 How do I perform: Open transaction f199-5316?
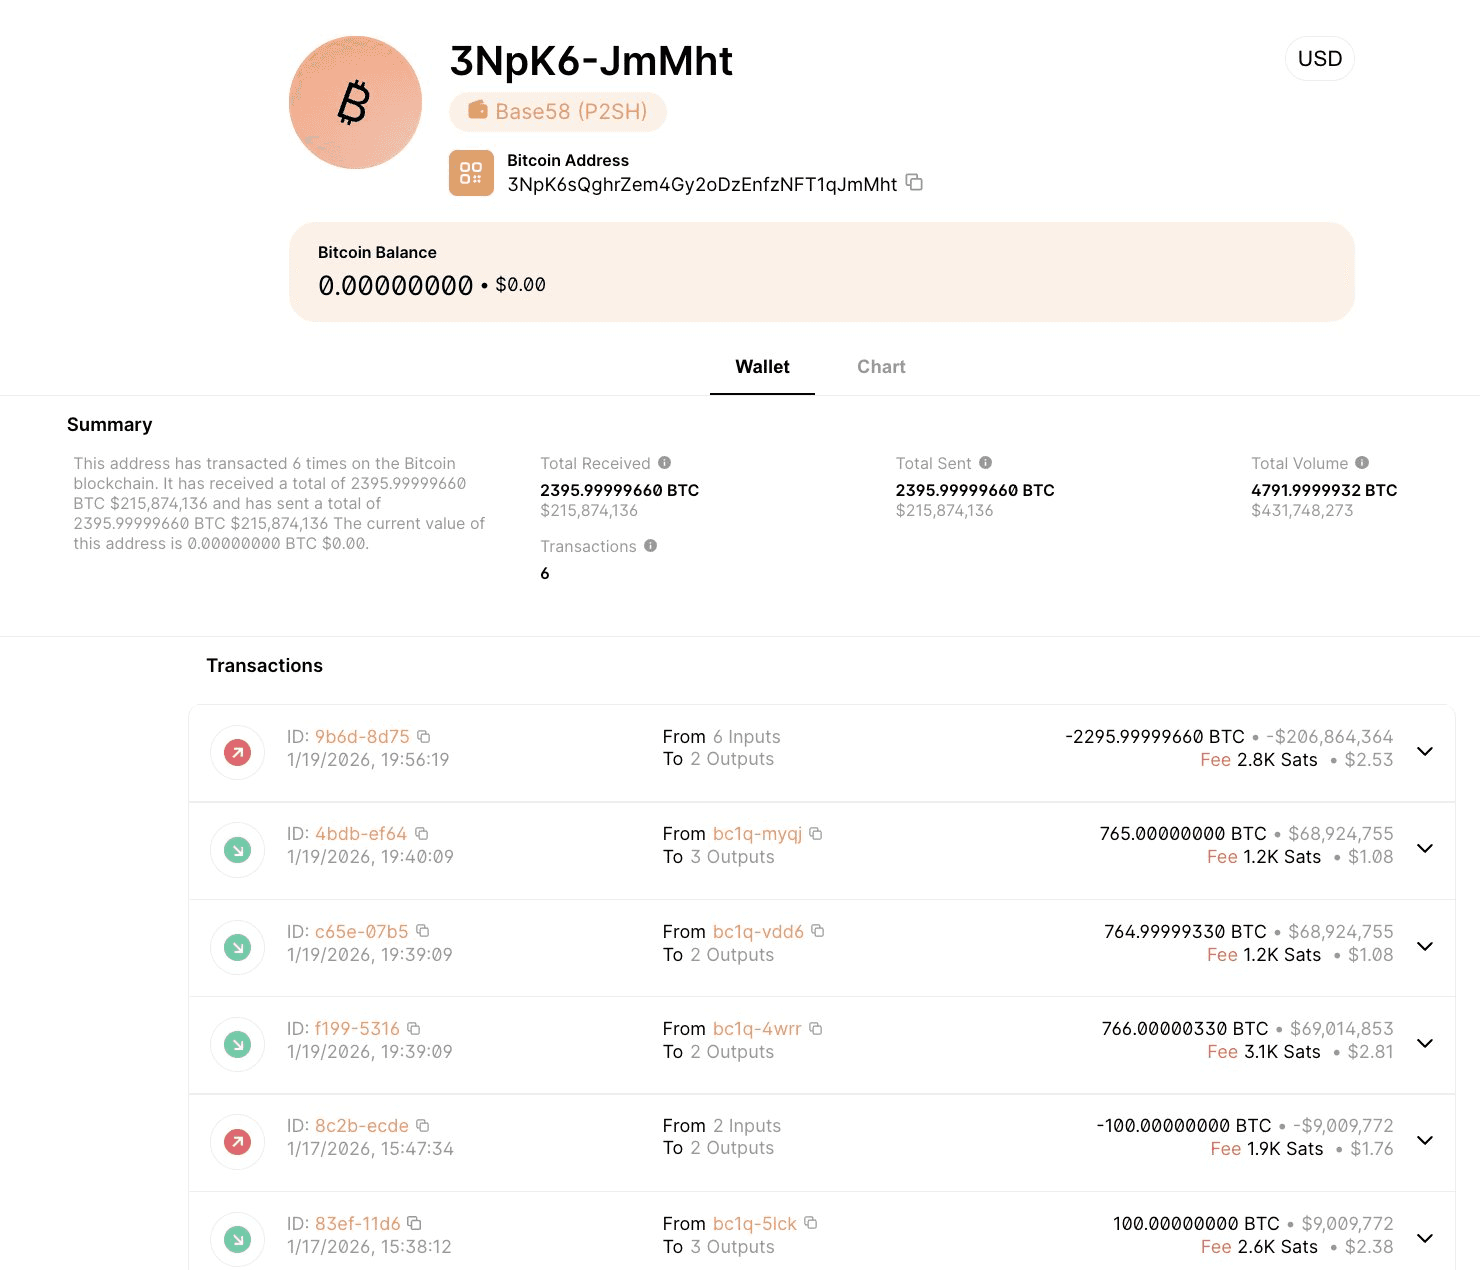356,1028
